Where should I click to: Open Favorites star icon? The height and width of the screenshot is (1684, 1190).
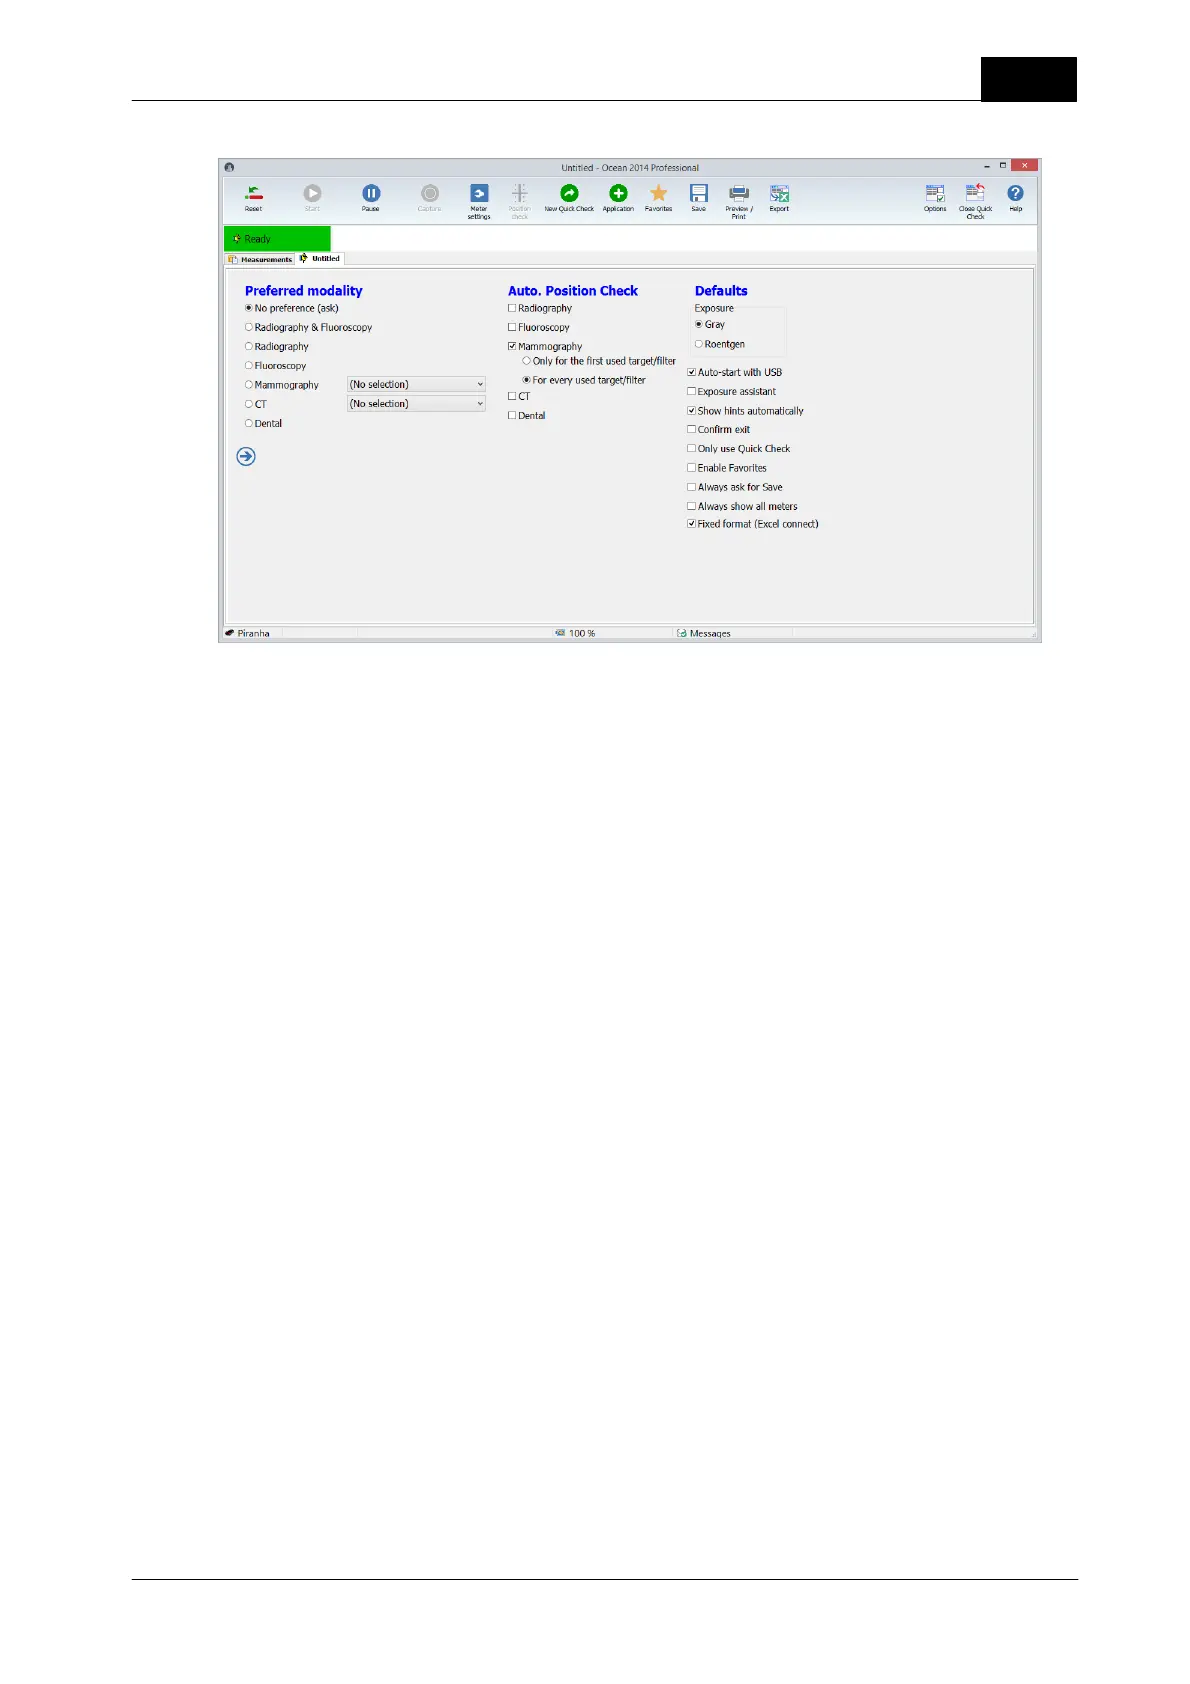tap(658, 193)
